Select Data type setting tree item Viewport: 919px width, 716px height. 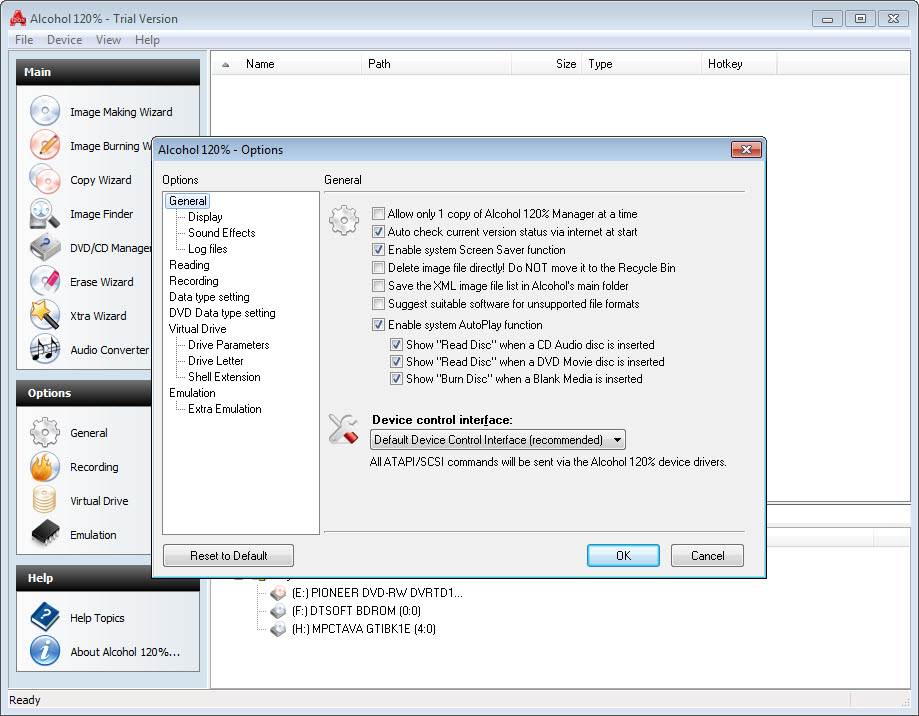pyautogui.click(x=209, y=297)
